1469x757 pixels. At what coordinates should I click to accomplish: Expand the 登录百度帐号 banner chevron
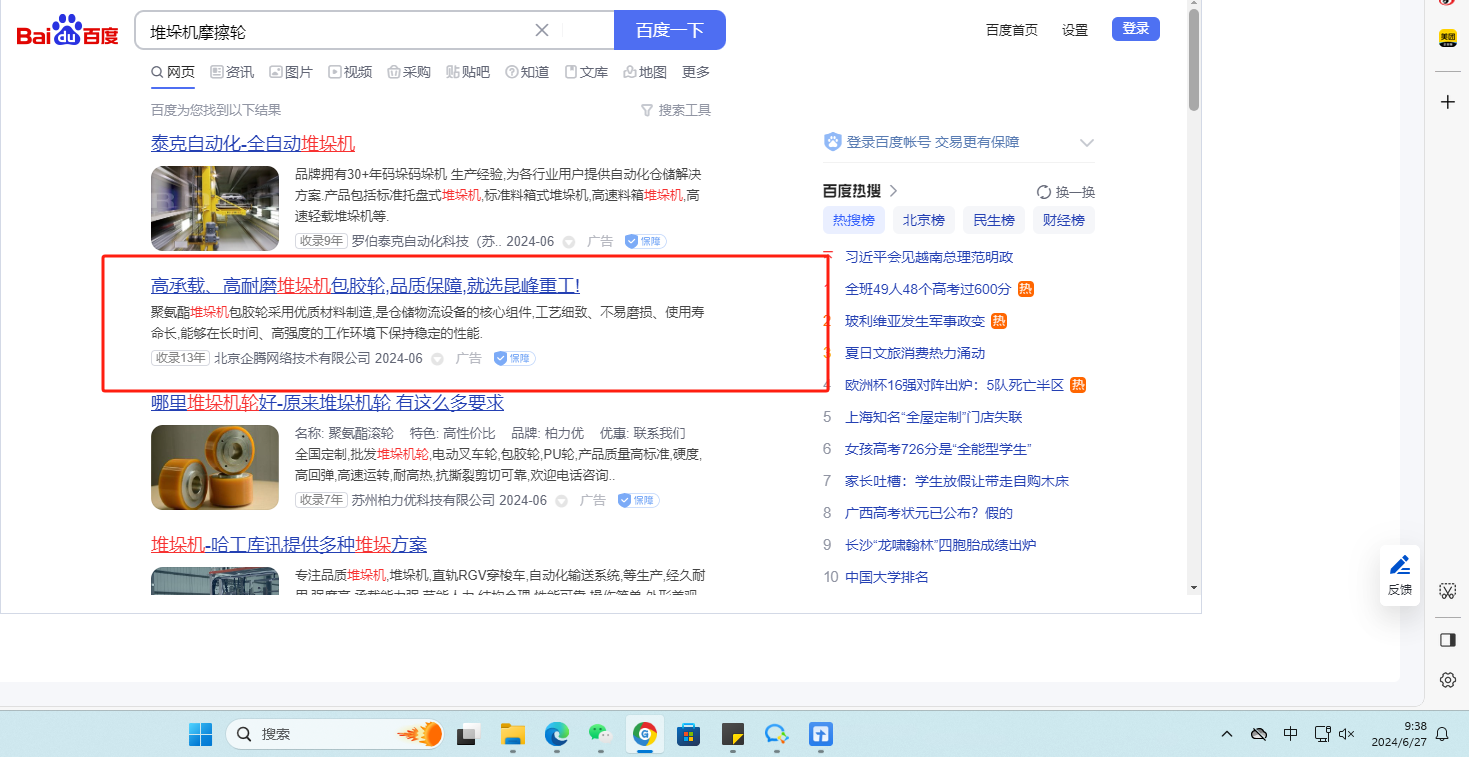(x=1087, y=143)
